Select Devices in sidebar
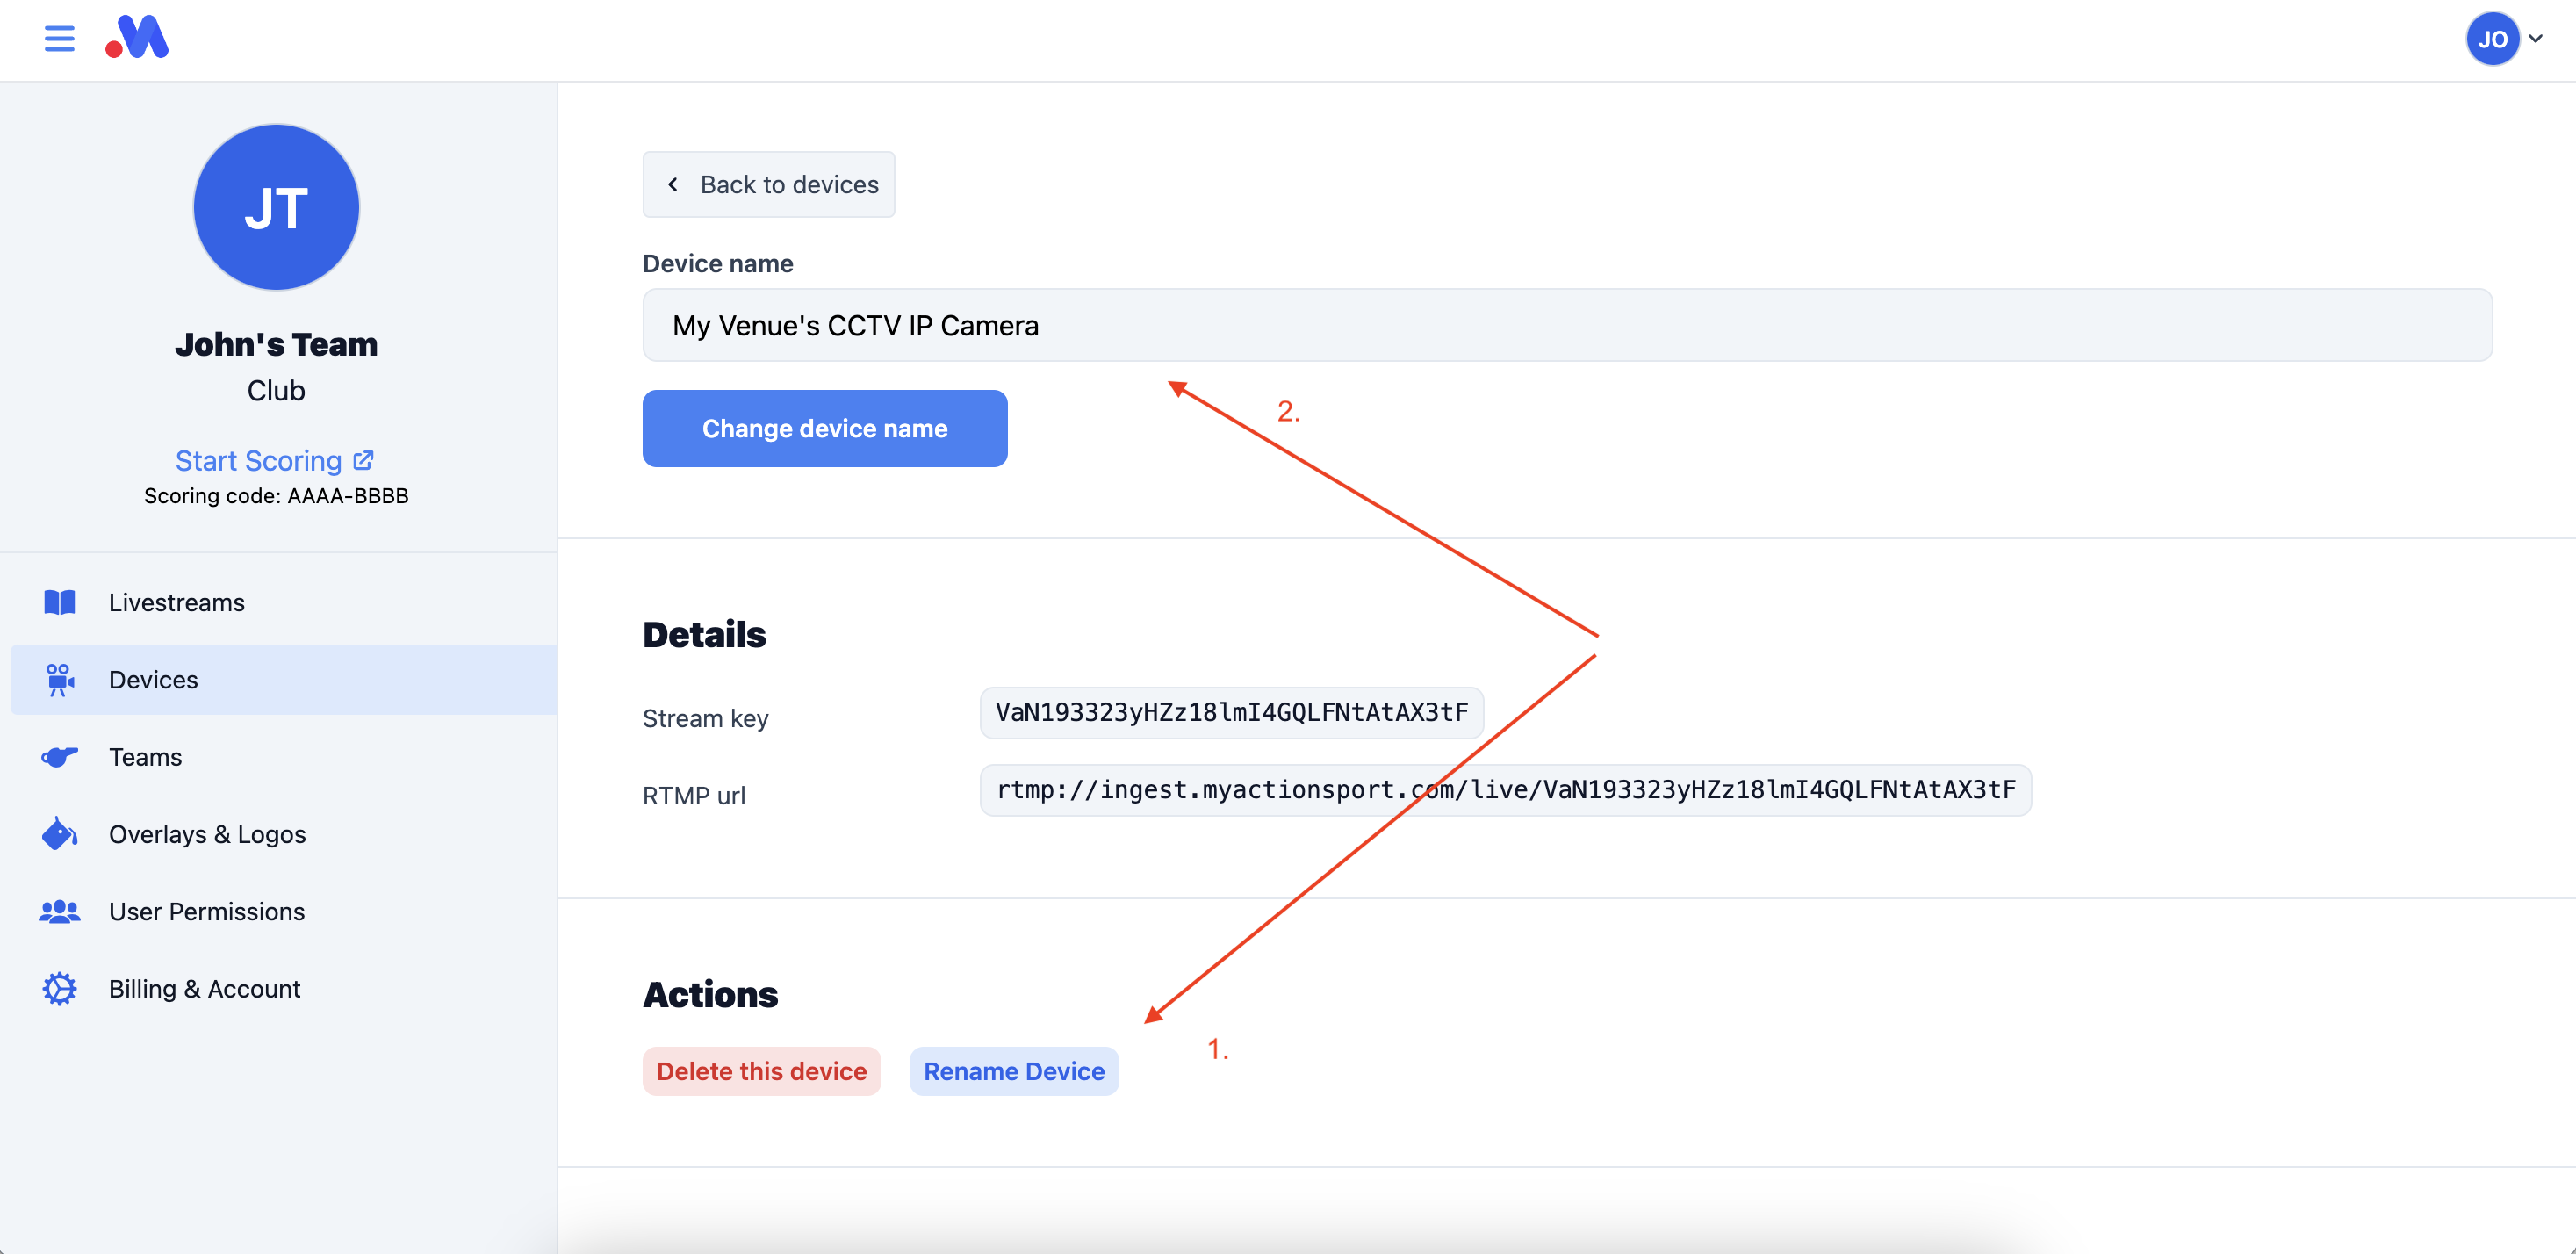The image size is (2576, 1254). tap(284, 679)
